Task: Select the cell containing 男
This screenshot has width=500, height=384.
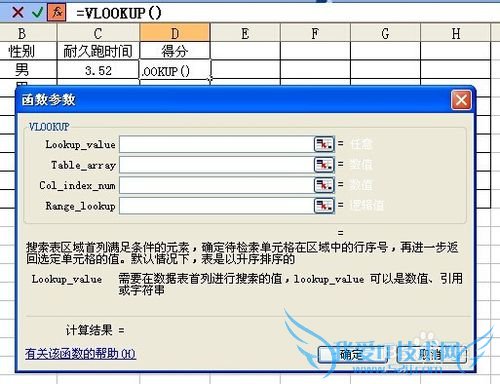Action: point(28,70)
